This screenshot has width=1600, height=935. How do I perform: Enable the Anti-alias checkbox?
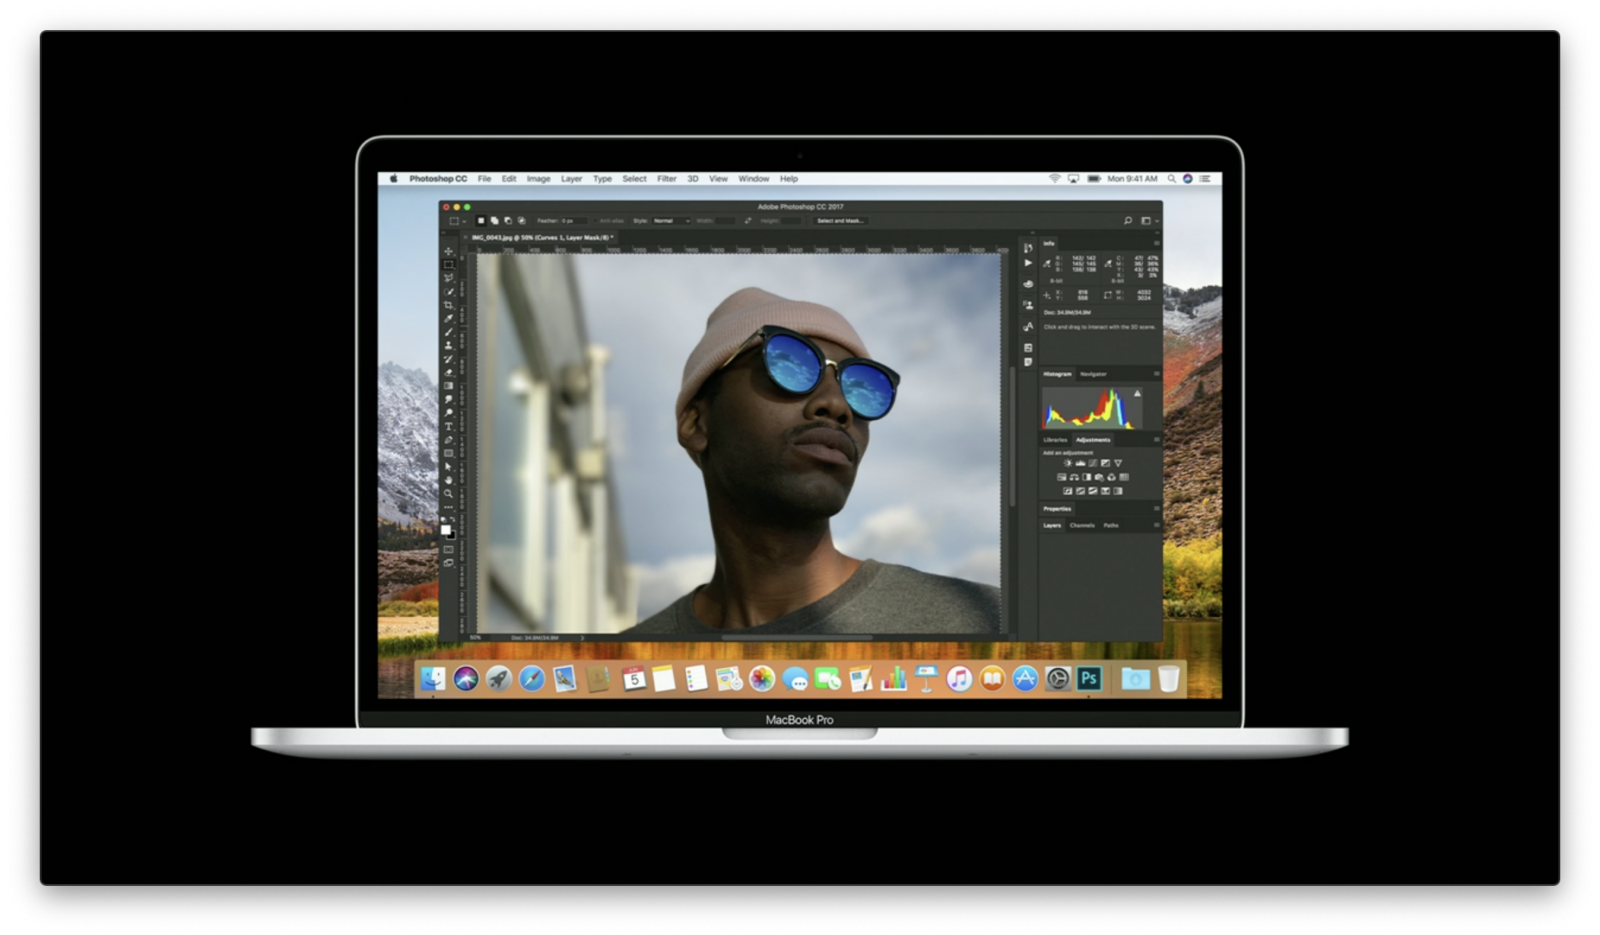click(x=597, y=221)
